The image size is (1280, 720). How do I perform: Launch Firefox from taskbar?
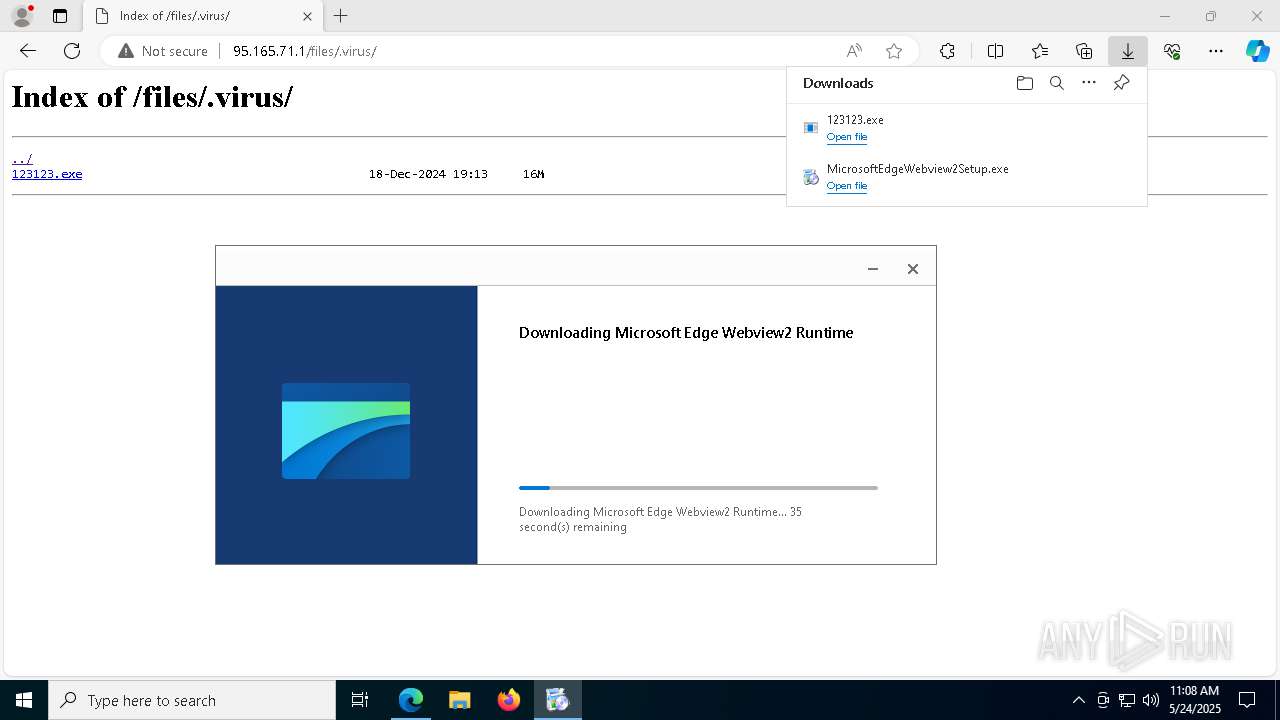click(509, 700)
